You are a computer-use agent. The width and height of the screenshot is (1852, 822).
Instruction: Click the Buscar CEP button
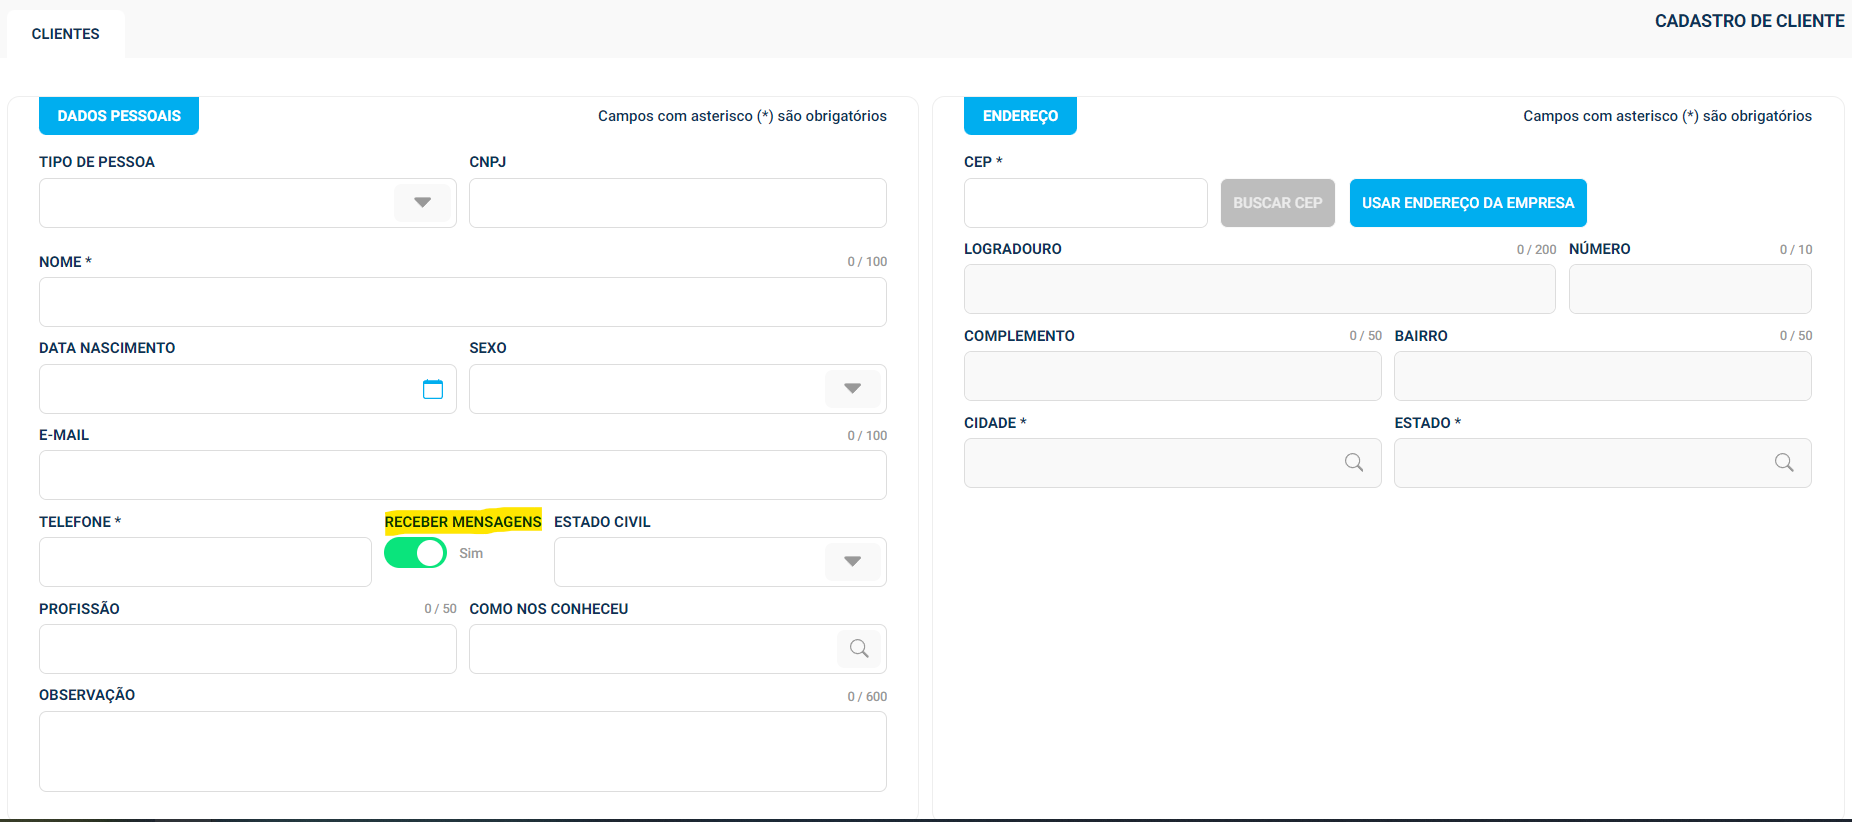click(x=1277, y=203)
